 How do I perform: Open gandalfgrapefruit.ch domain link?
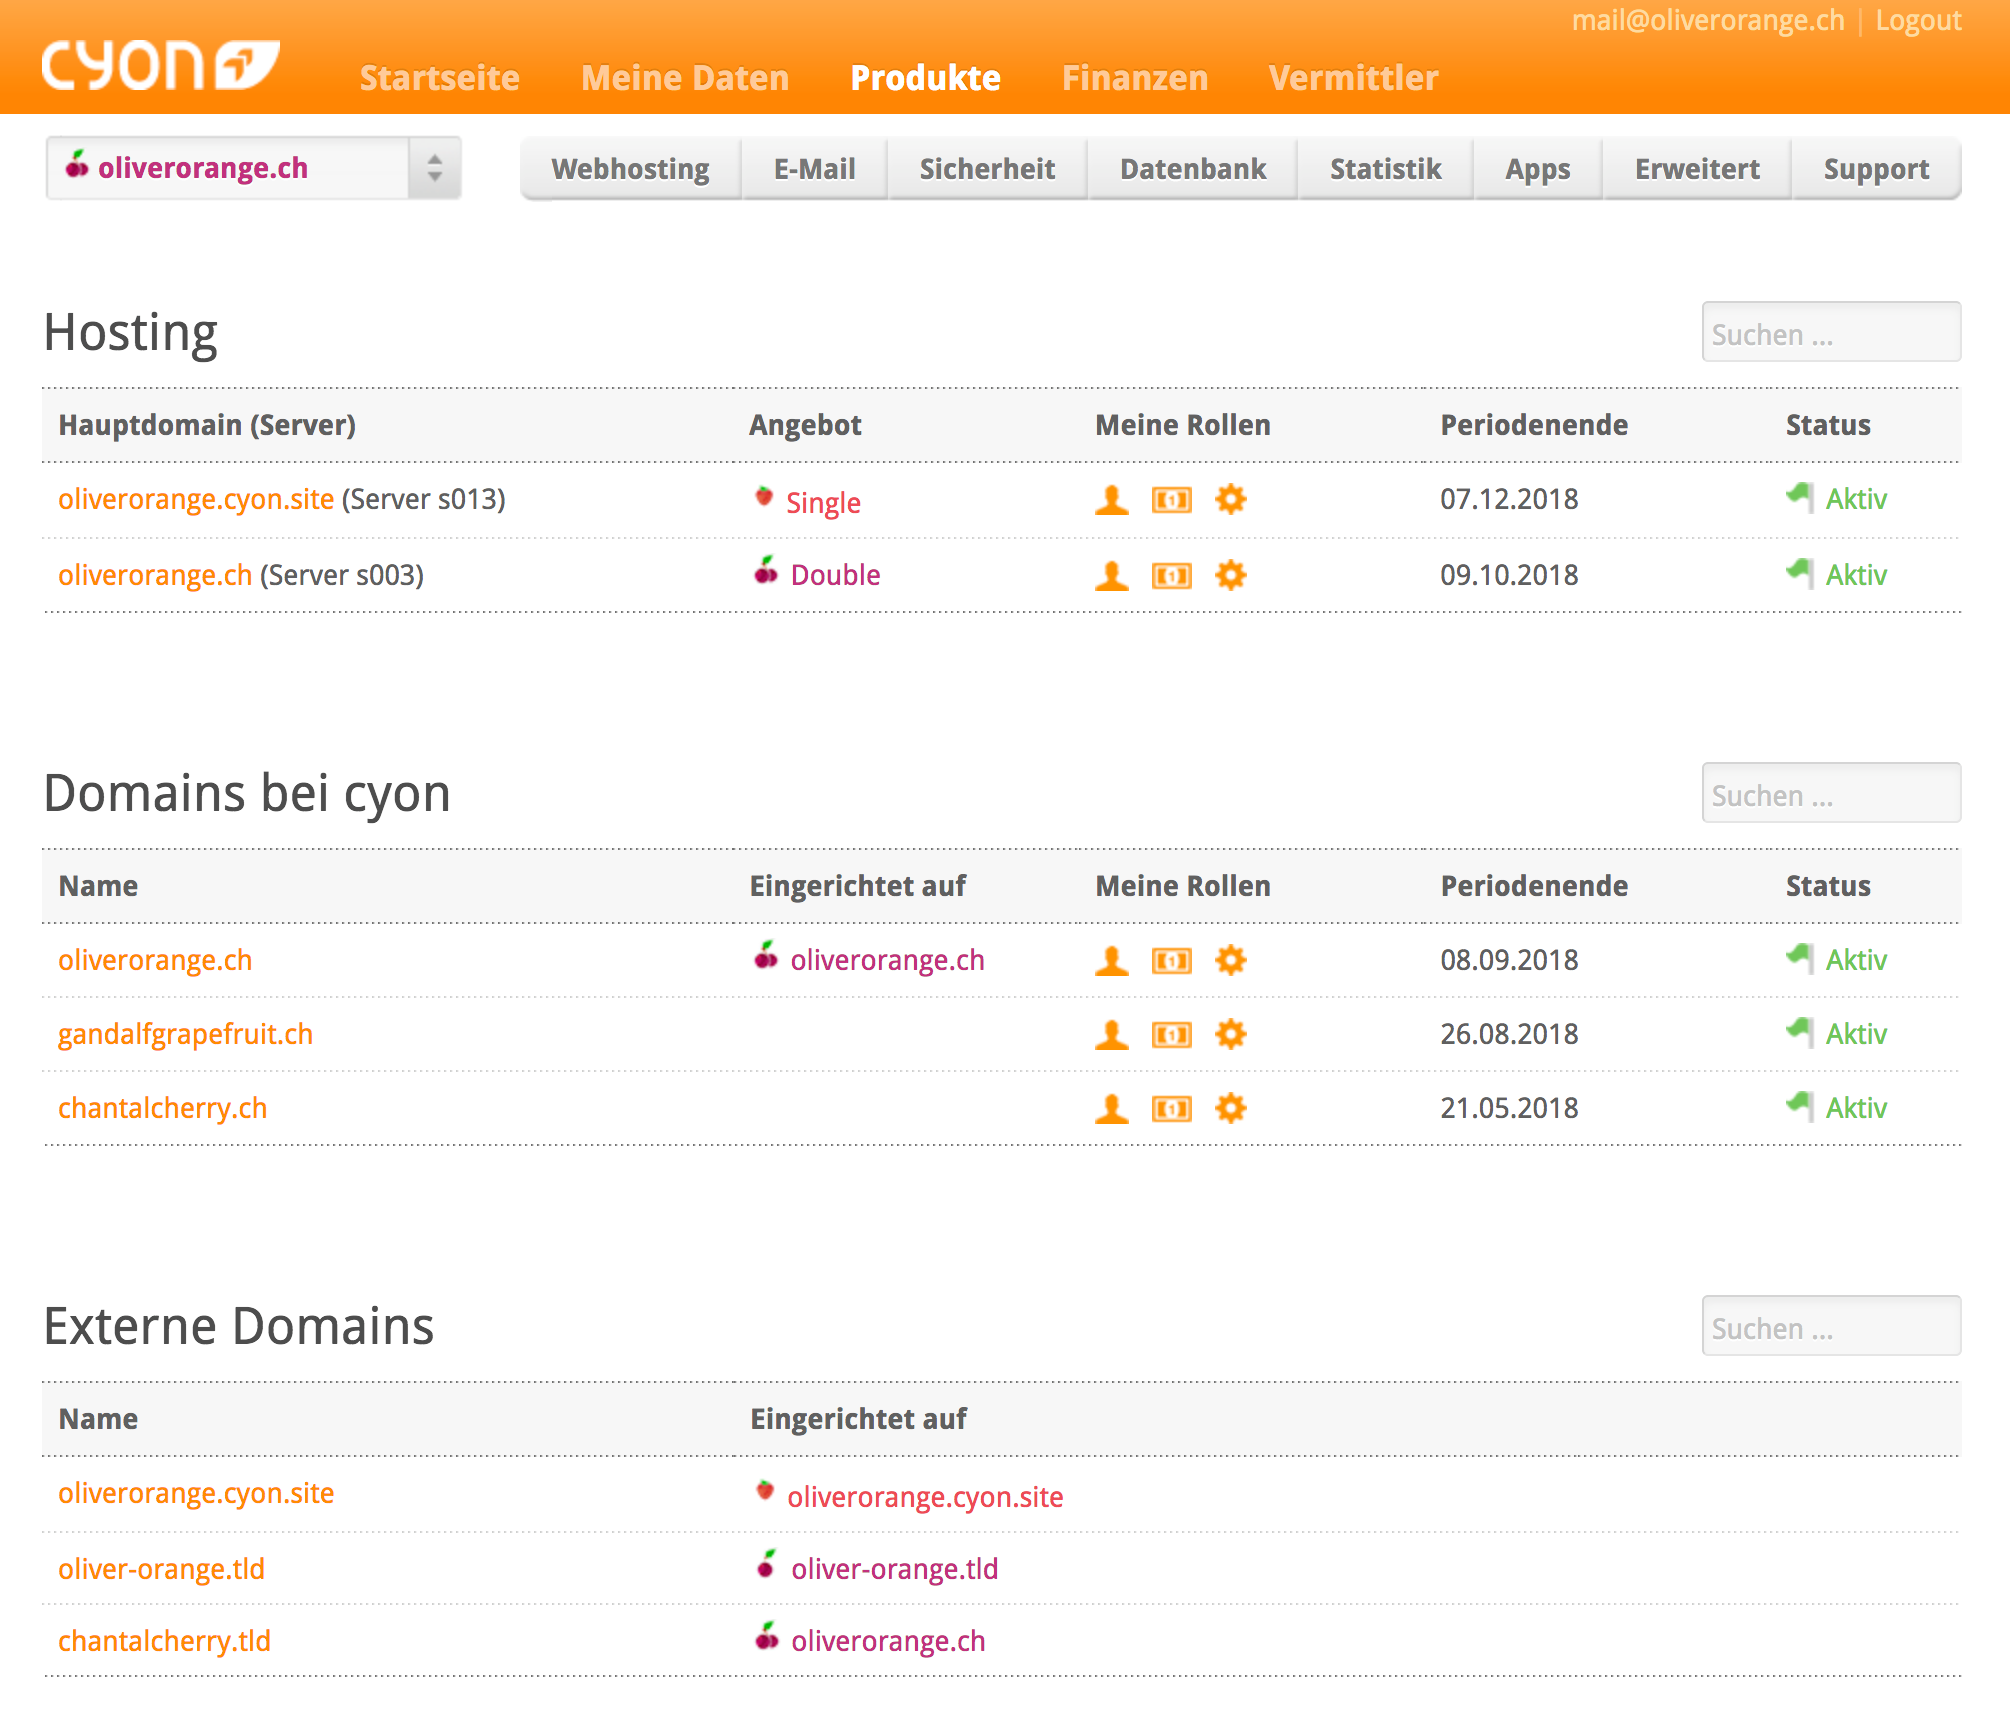pos(185,1034)
